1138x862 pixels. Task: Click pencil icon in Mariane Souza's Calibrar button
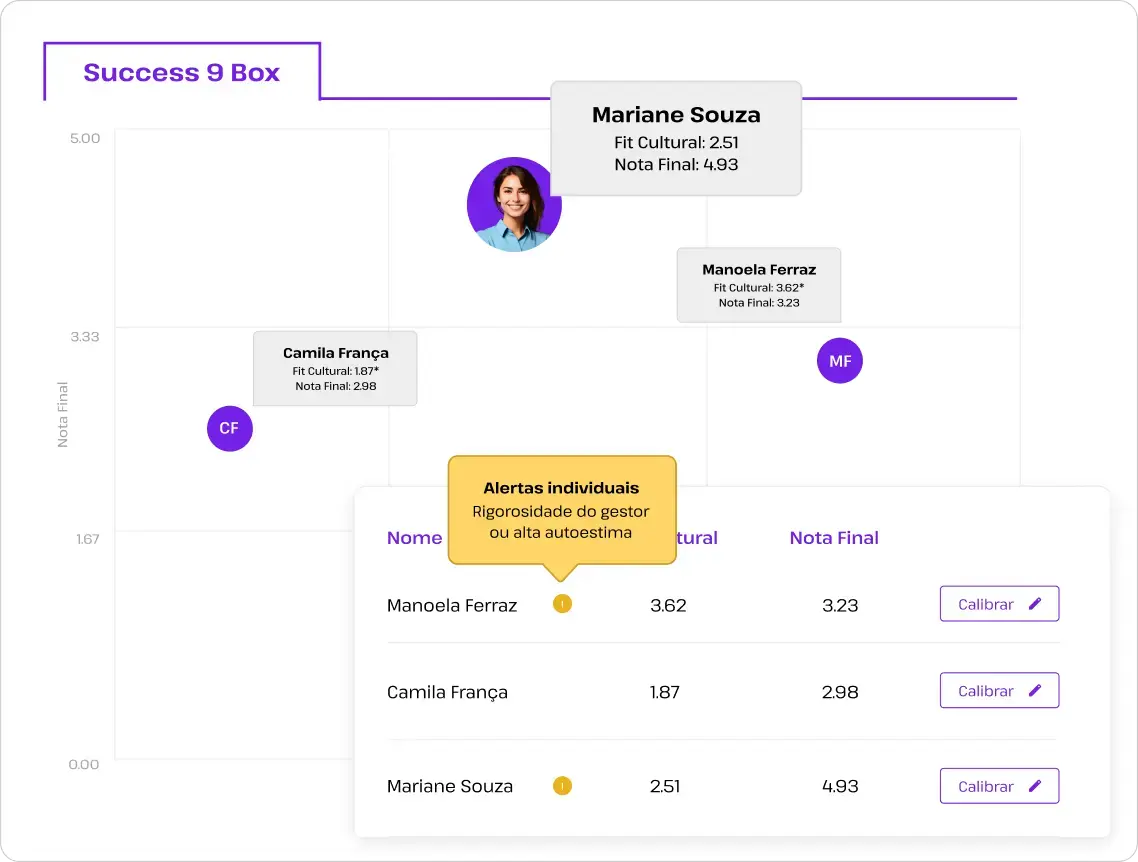coord(1035,786)
